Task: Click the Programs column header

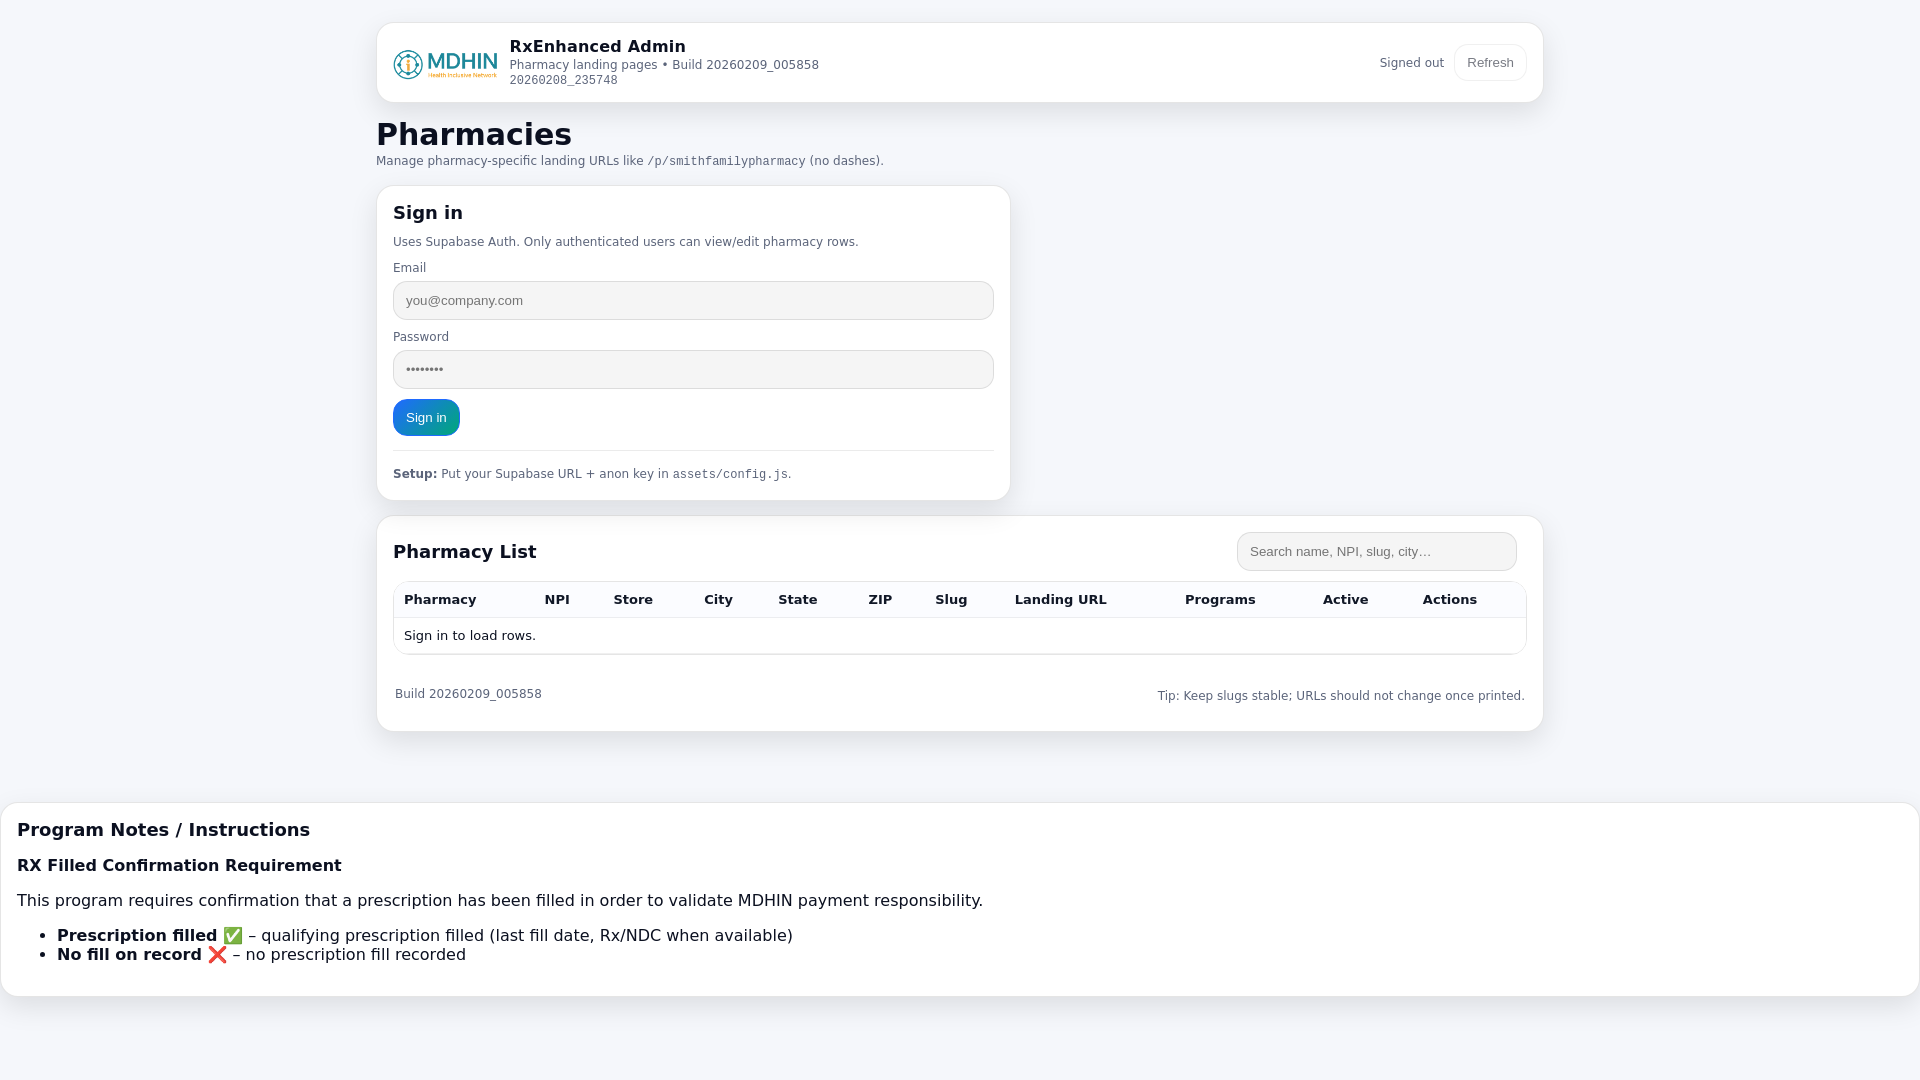Action: [1220, 600]
